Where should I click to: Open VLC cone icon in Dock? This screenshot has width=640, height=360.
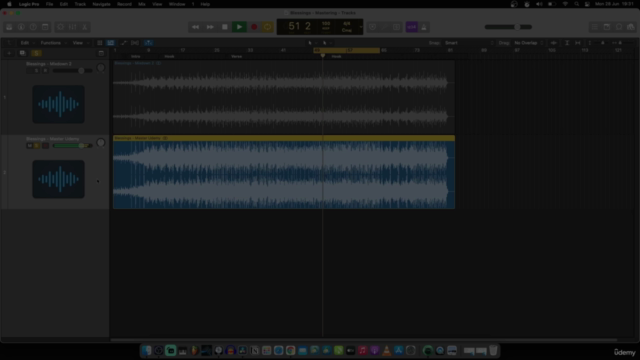387,350
